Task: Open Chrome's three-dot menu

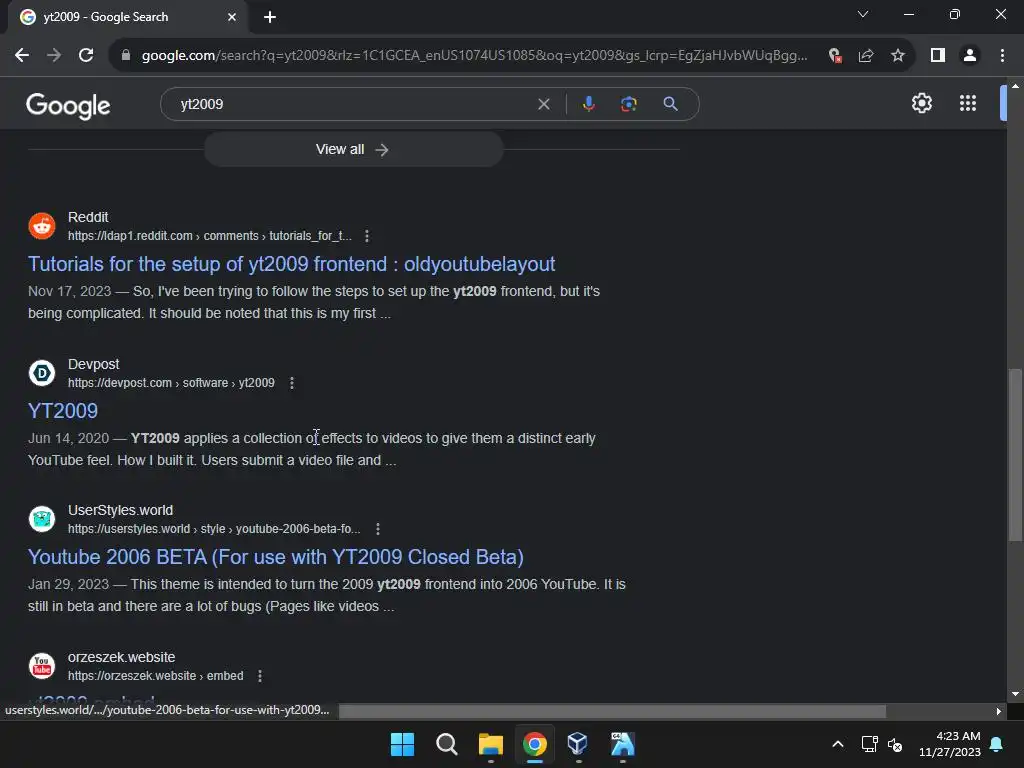Action: [1002, 56]
